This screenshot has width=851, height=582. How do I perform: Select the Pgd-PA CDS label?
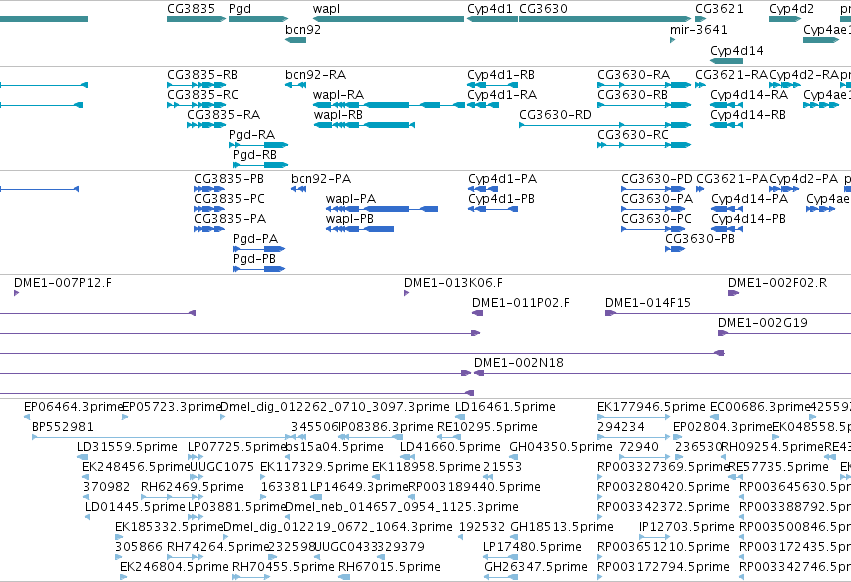[255, 239]
